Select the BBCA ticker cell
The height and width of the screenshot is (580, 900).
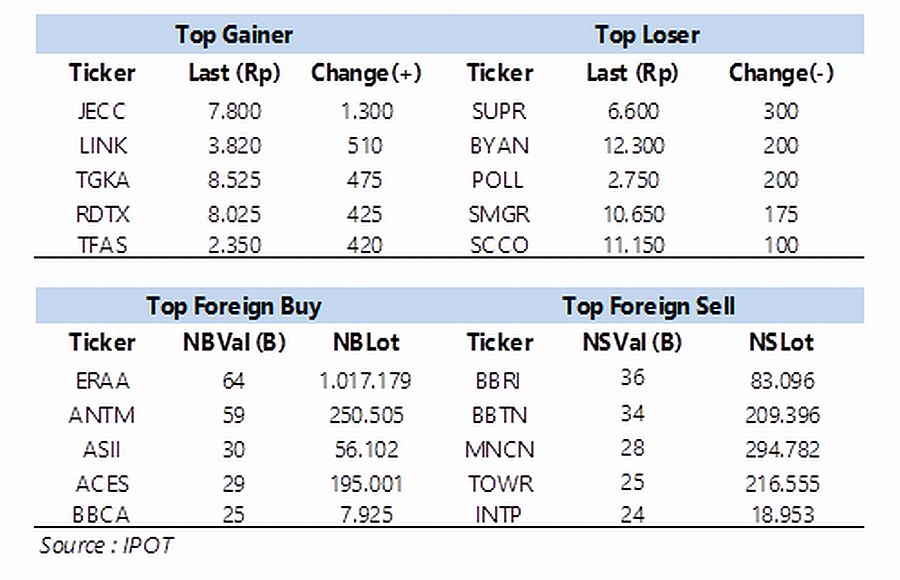pyautogui.click(x=101, y=514)
